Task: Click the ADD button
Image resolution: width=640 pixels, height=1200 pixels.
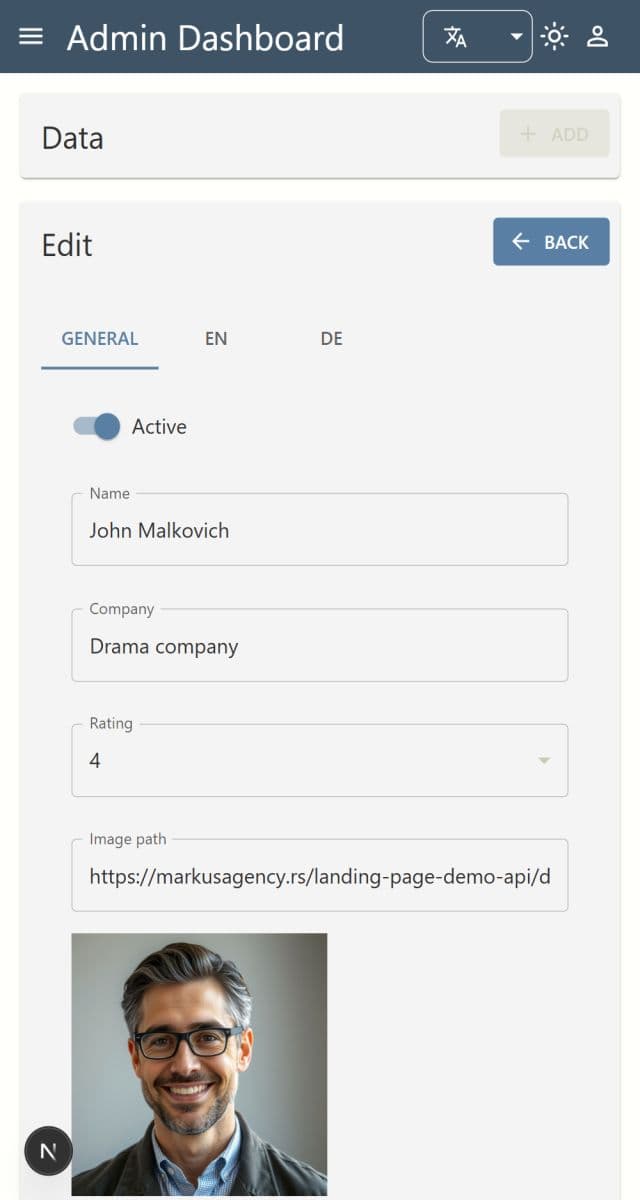Action: coord(555,133)
